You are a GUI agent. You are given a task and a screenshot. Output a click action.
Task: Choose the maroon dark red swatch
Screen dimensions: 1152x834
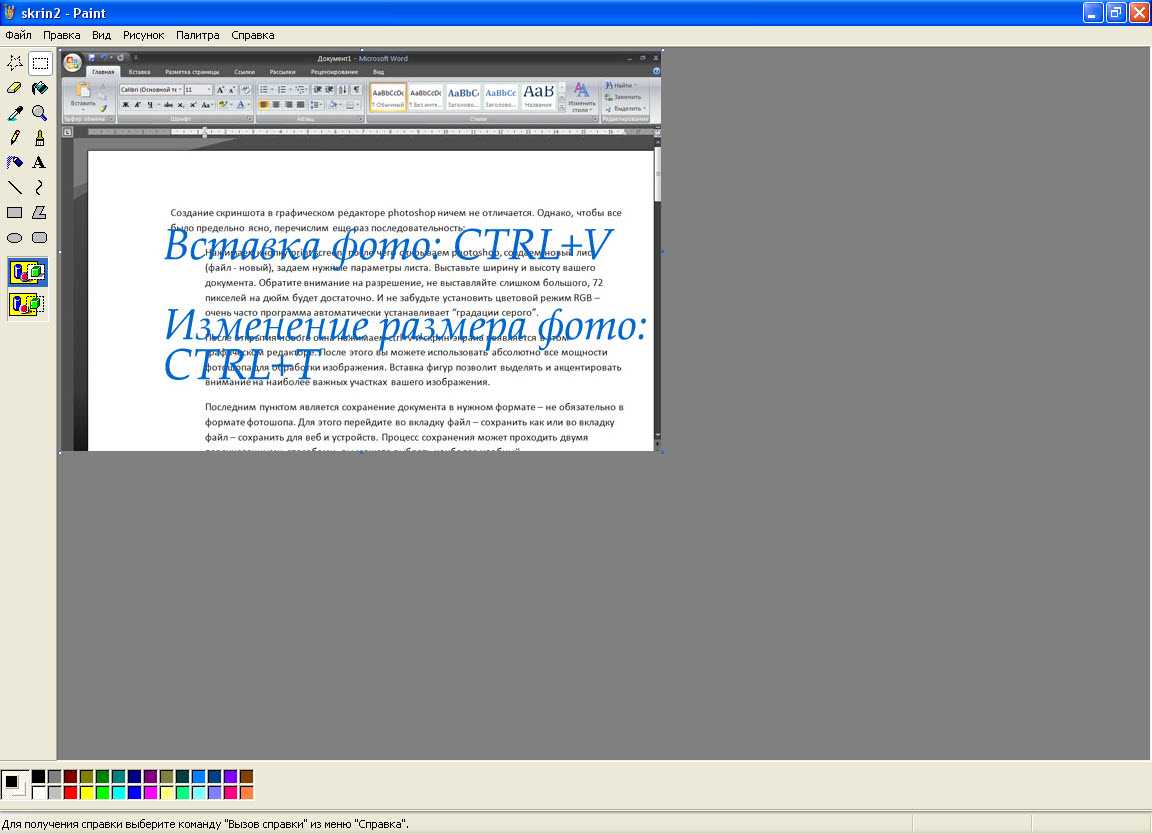(71, 777)
